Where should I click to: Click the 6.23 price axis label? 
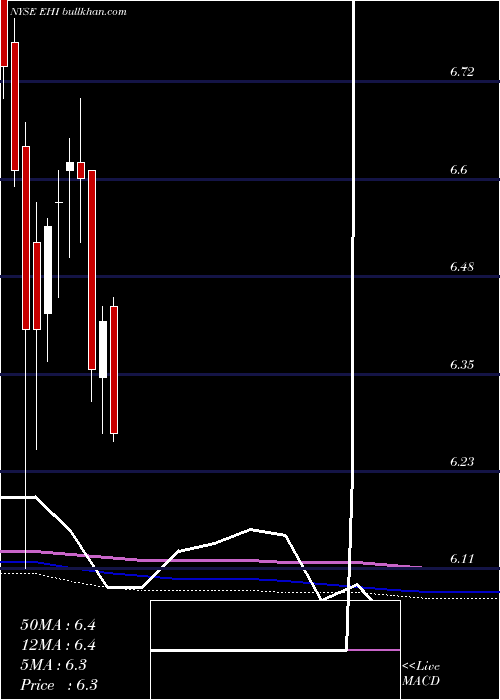[462, 461]
